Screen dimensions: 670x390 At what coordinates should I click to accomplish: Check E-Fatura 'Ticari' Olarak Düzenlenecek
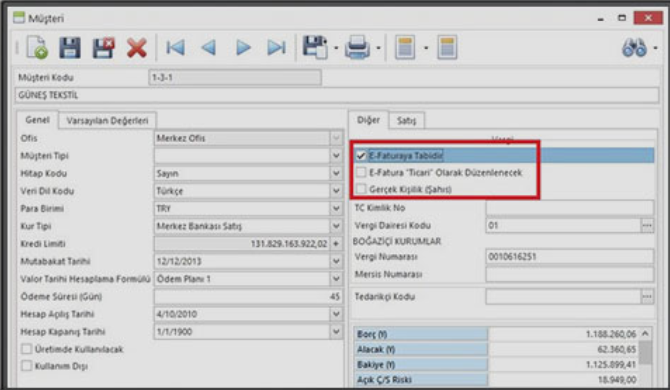[x=361, y=173]
